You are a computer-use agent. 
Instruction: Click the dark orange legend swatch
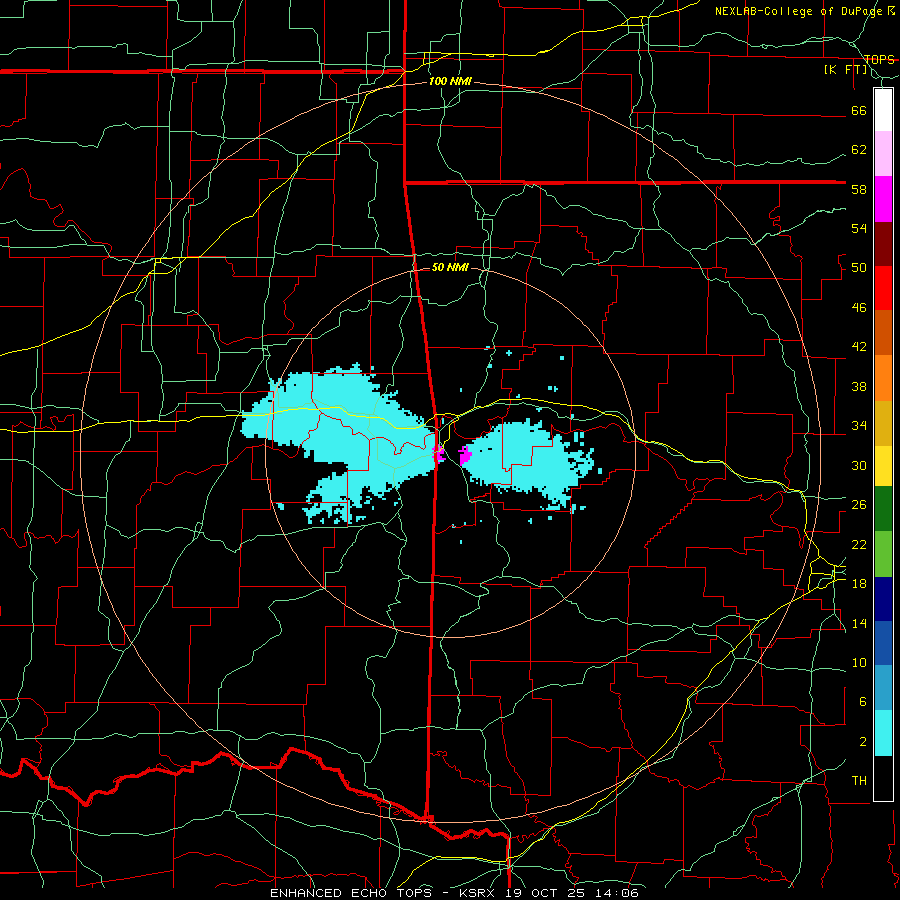click(883, 332)
